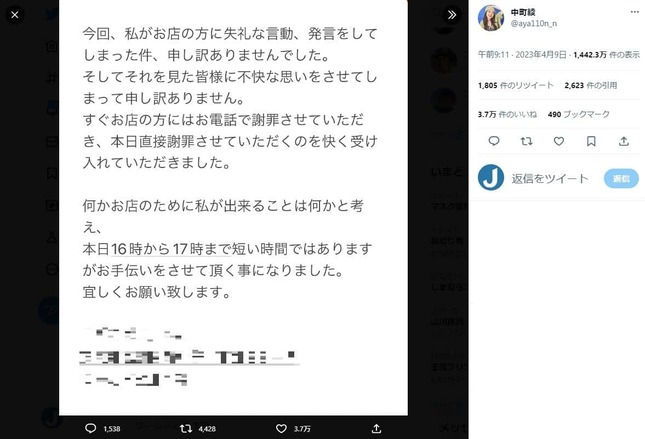Like the tweet with sidebar heart icon
Viewport: 645px width, 439px height.
tap(559, 141)
